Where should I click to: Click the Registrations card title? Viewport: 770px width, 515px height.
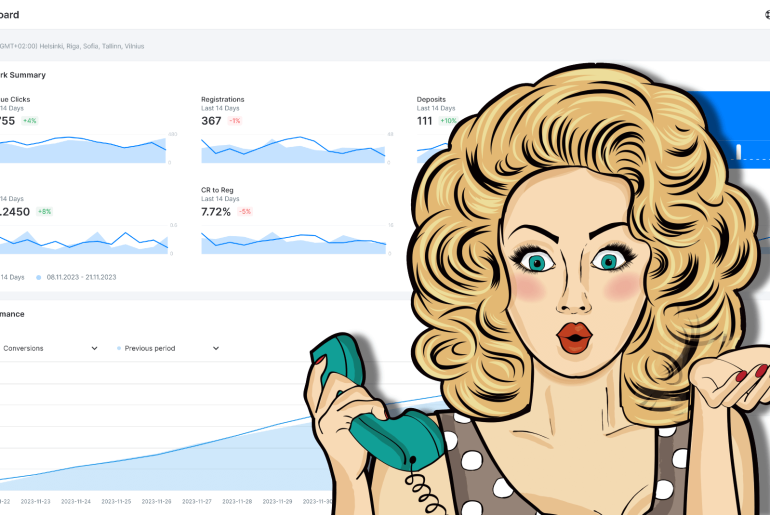pos(222,99)
